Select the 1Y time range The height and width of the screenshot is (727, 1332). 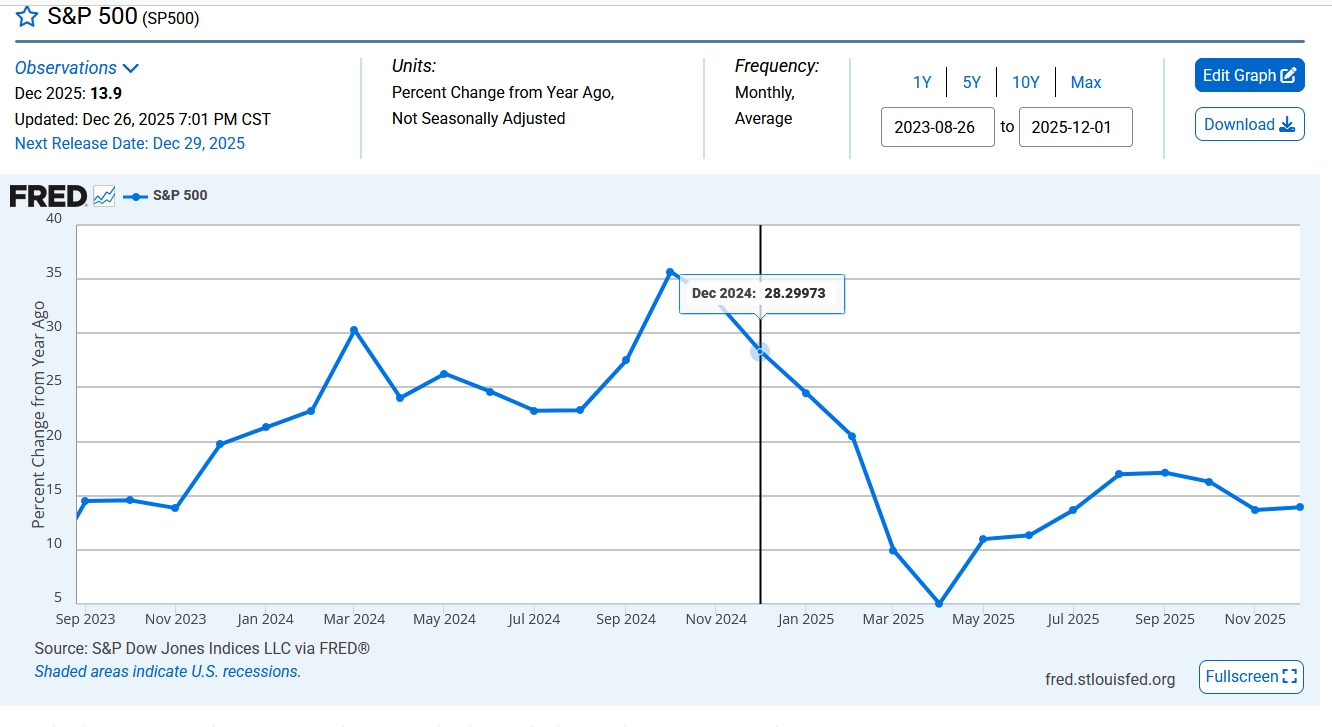tap(922, 82)
